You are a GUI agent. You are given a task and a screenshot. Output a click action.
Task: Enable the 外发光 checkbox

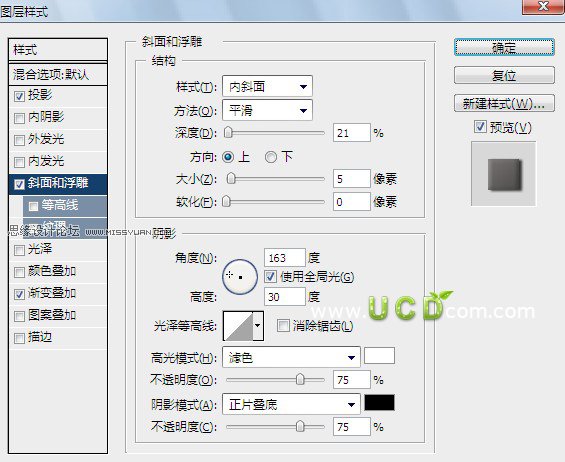[19, 140]
